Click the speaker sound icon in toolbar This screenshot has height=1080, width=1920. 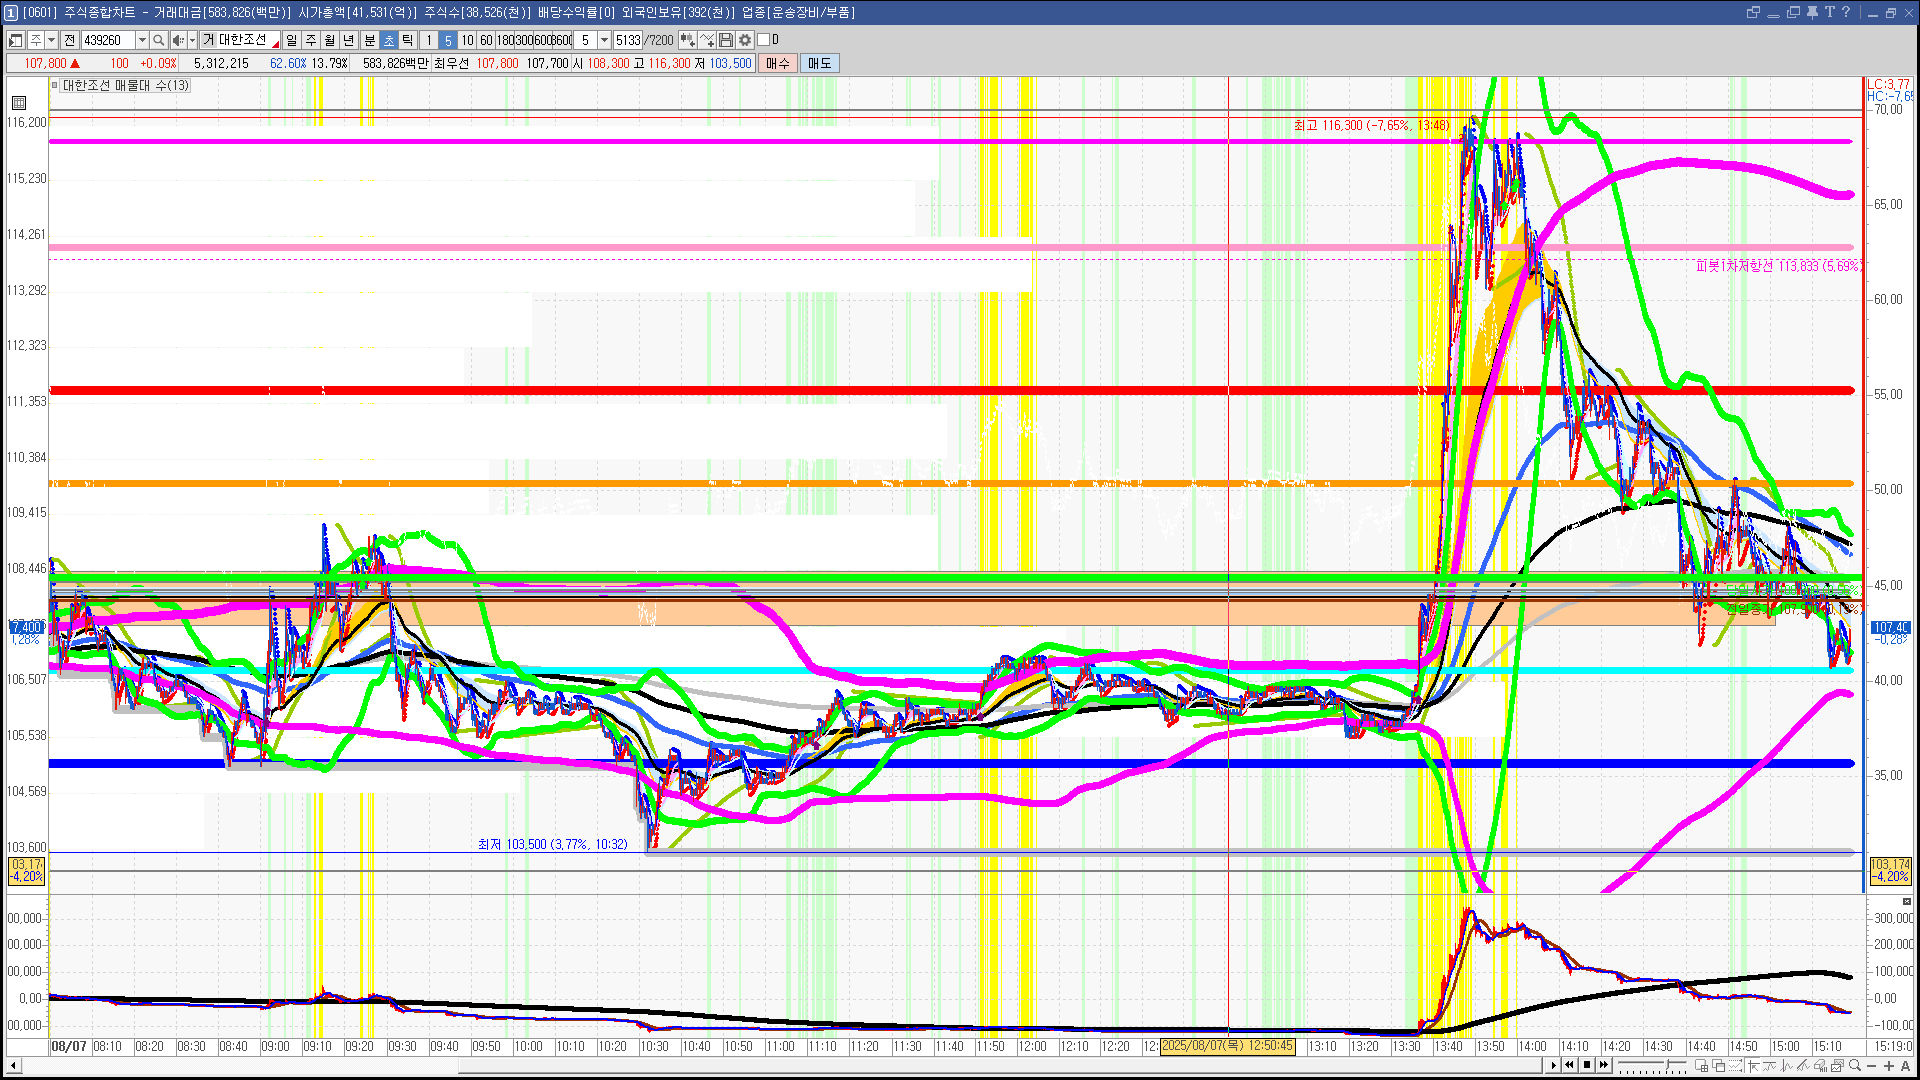[177, 40]
